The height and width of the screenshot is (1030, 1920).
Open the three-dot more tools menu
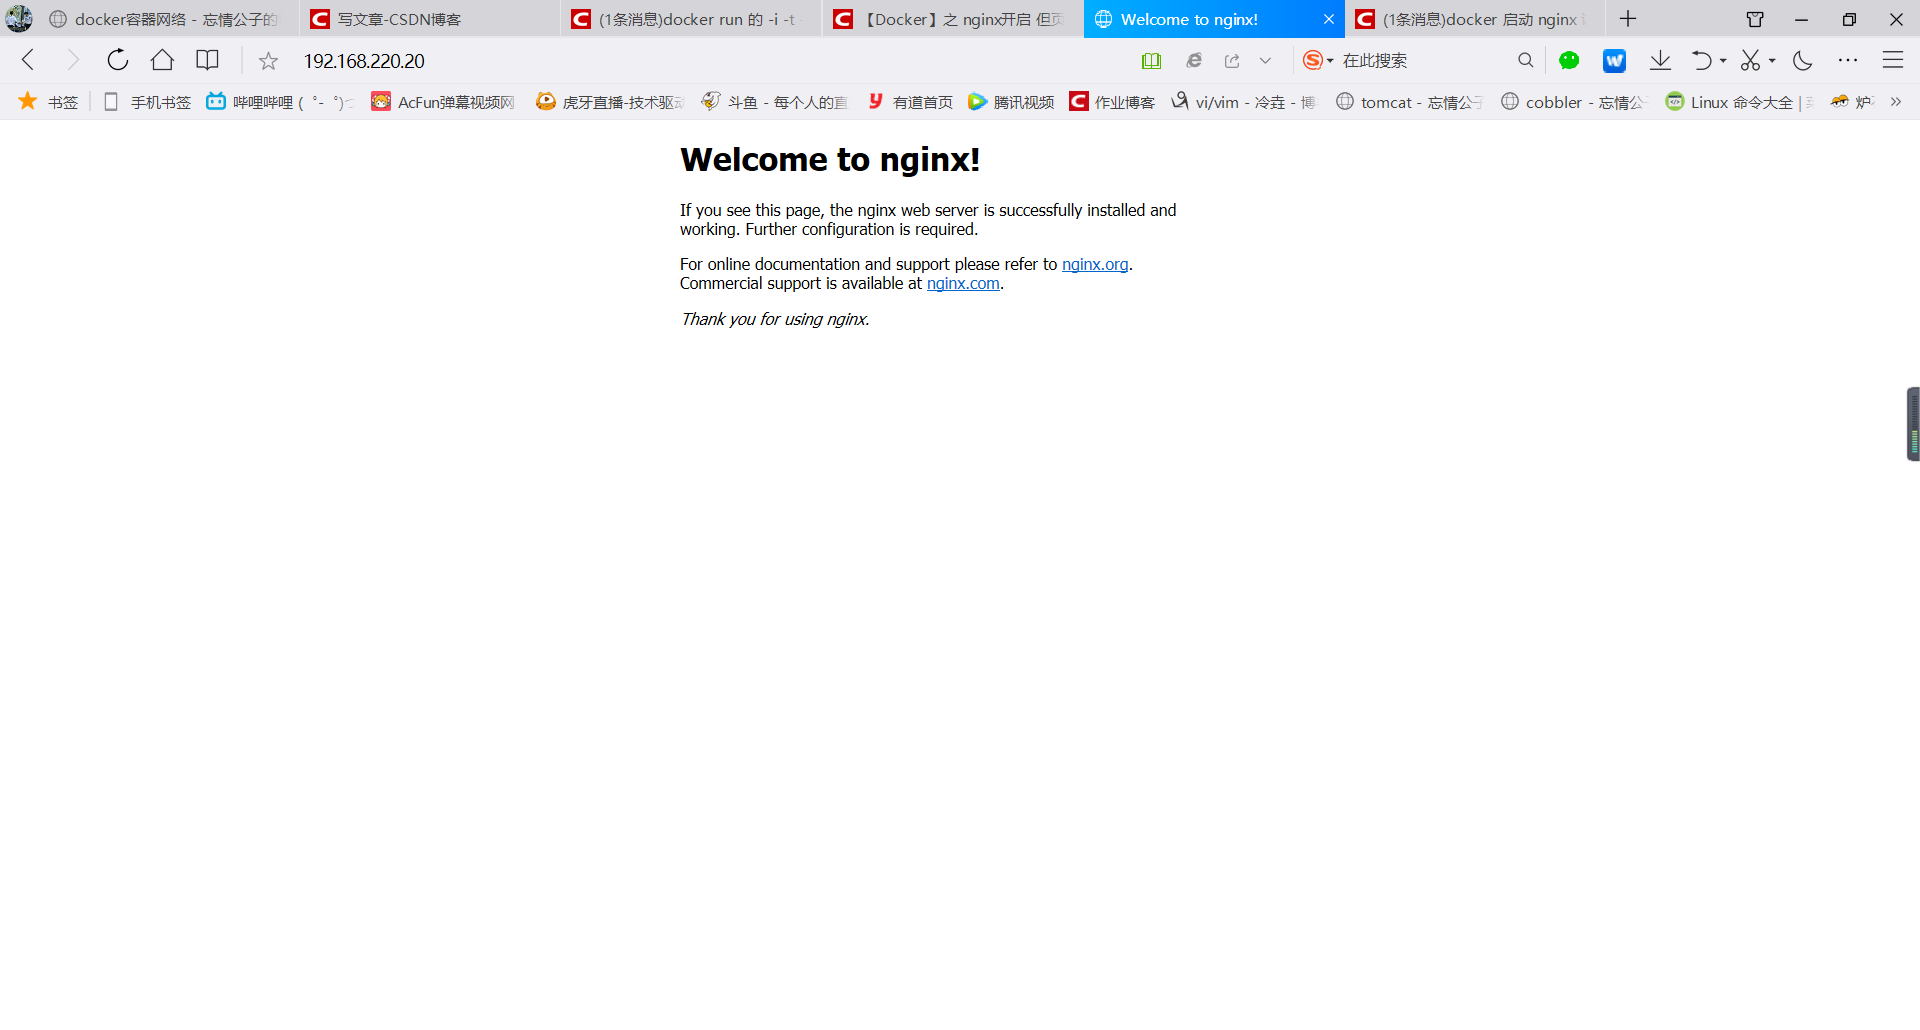[x=1848, y=61]
